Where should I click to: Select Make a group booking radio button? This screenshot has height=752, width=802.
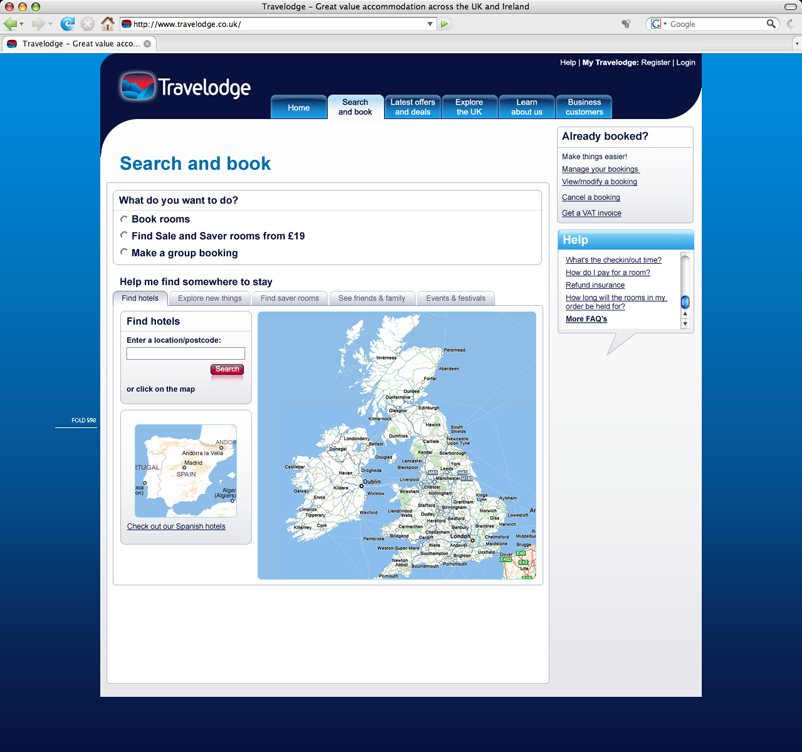[124, 253]
